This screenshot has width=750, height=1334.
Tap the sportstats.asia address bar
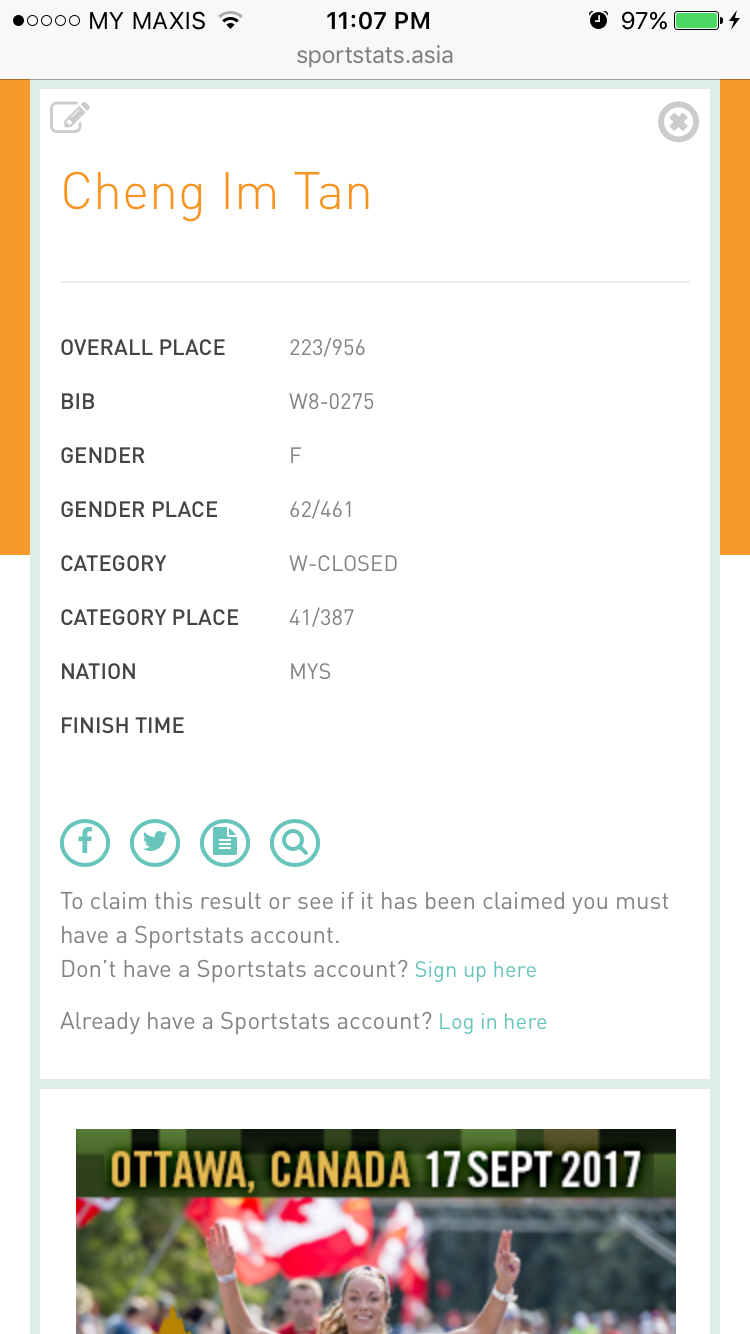click(375, 55)
